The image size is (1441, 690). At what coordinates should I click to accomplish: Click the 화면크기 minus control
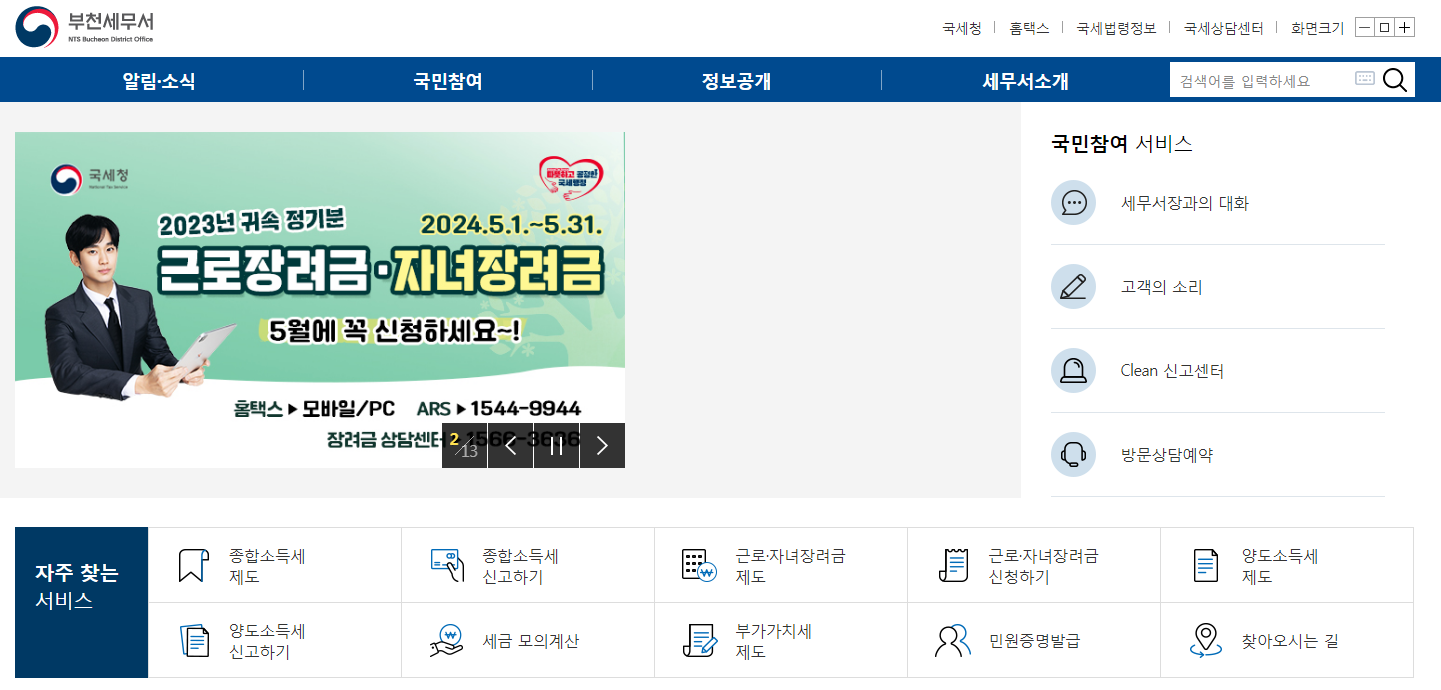pos(1364,27)
